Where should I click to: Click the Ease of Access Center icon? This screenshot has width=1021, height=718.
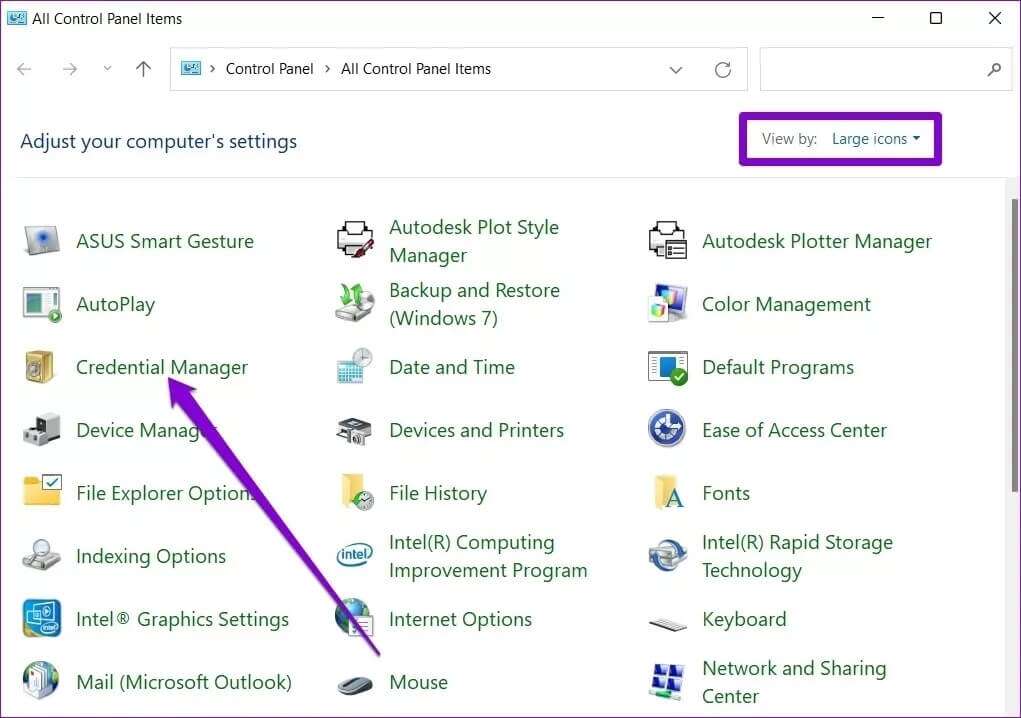(667, 428)
